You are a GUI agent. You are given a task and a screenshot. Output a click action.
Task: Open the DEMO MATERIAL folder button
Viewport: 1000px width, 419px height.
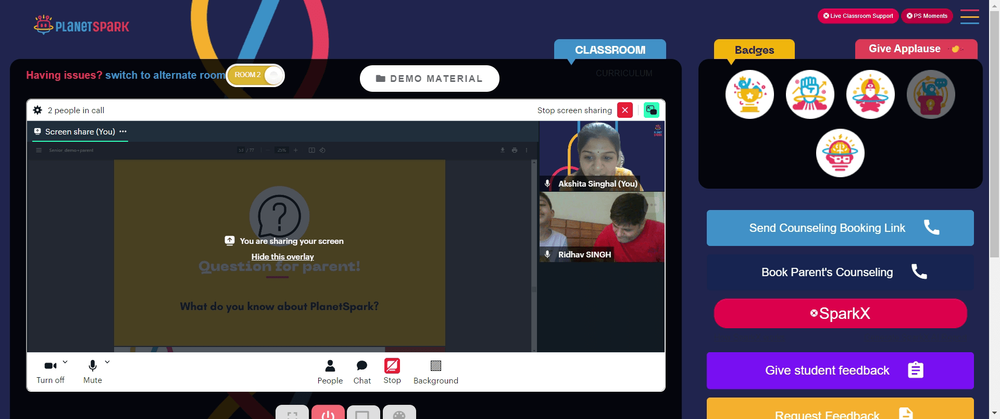pos(429,78)
